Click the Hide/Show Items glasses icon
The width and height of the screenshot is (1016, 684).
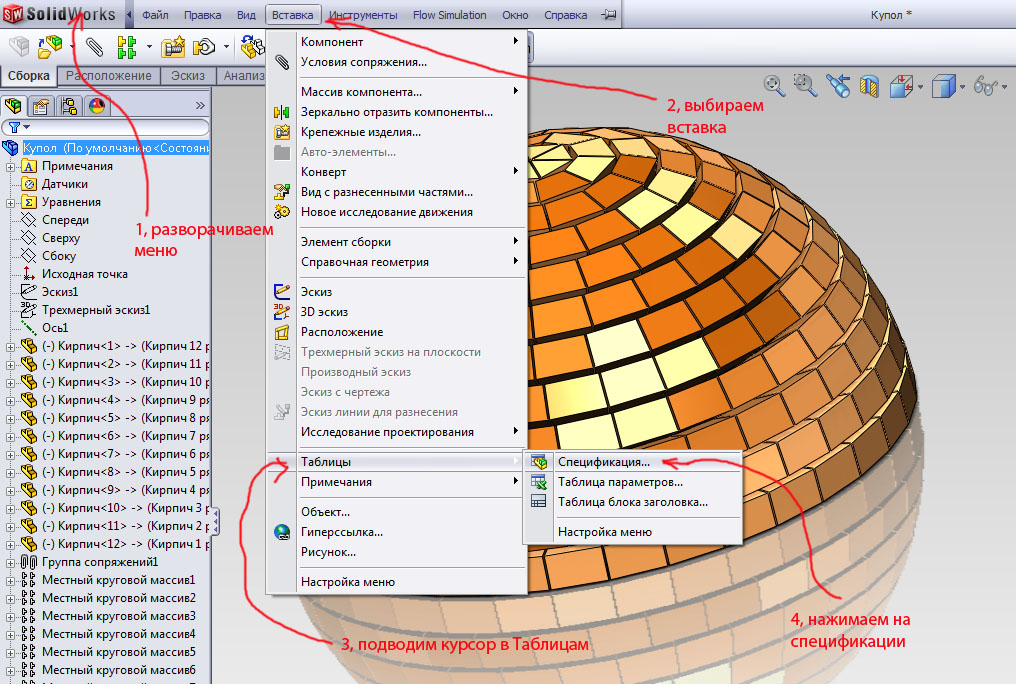tap(984, 87)
